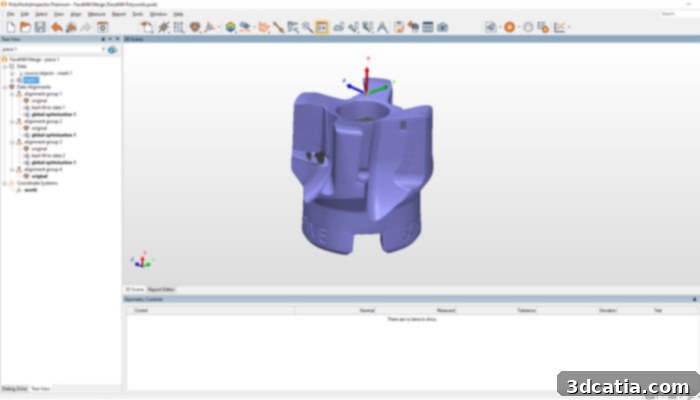Click the Save floppy disk icon

40,27
